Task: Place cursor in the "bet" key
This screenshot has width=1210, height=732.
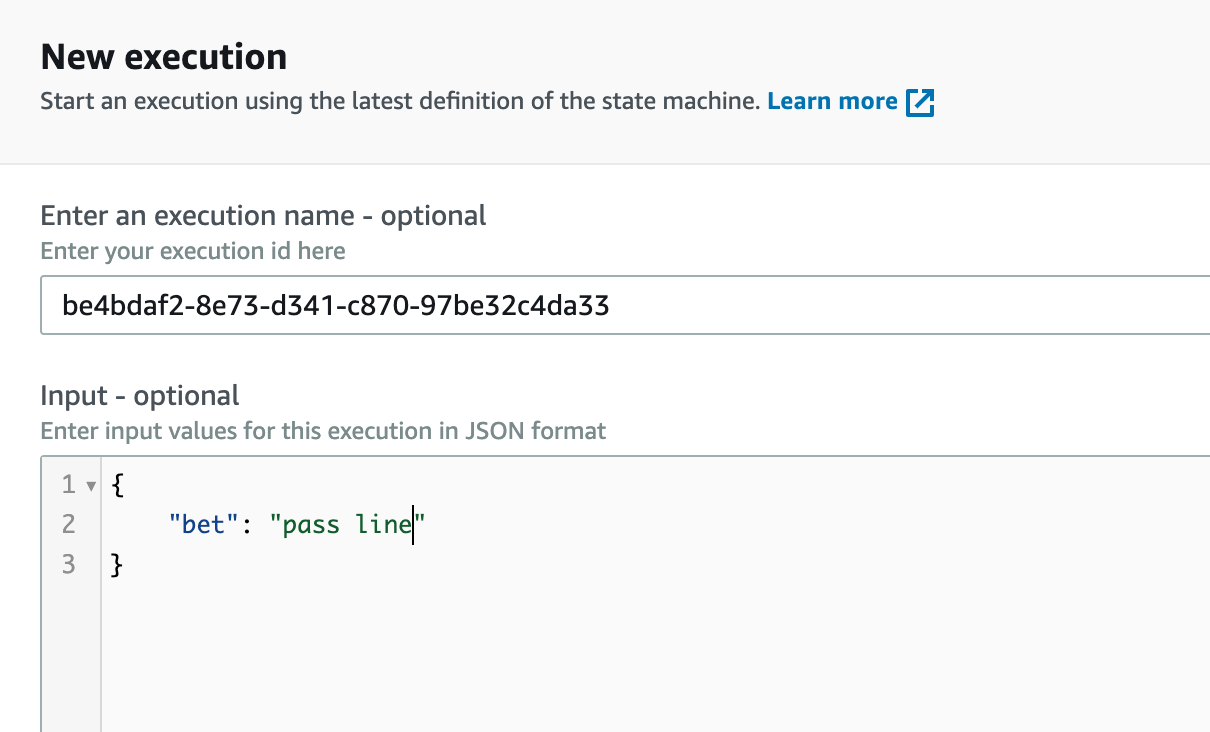Action: pos(198,524)
